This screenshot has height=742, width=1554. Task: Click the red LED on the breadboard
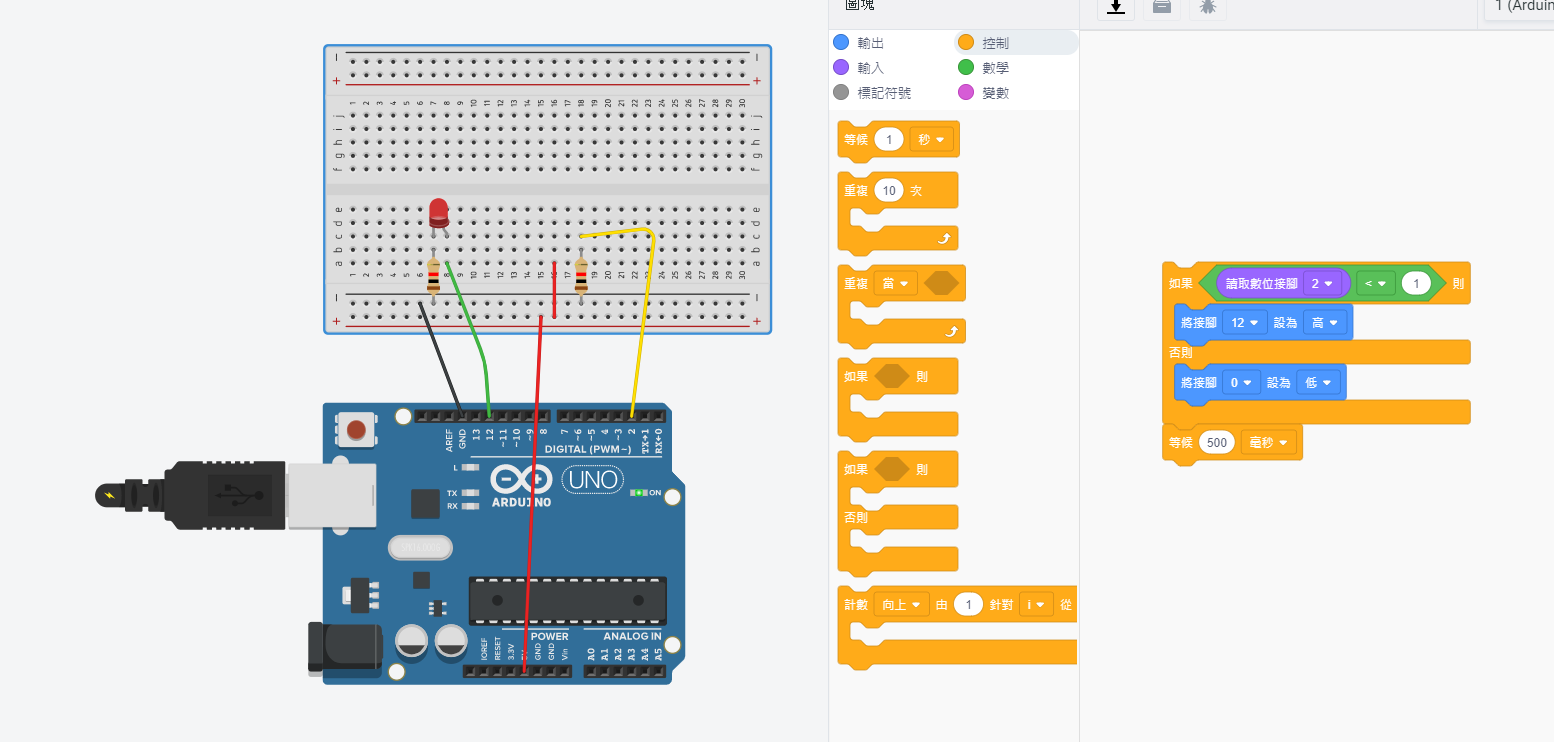[x=438, y=213]
